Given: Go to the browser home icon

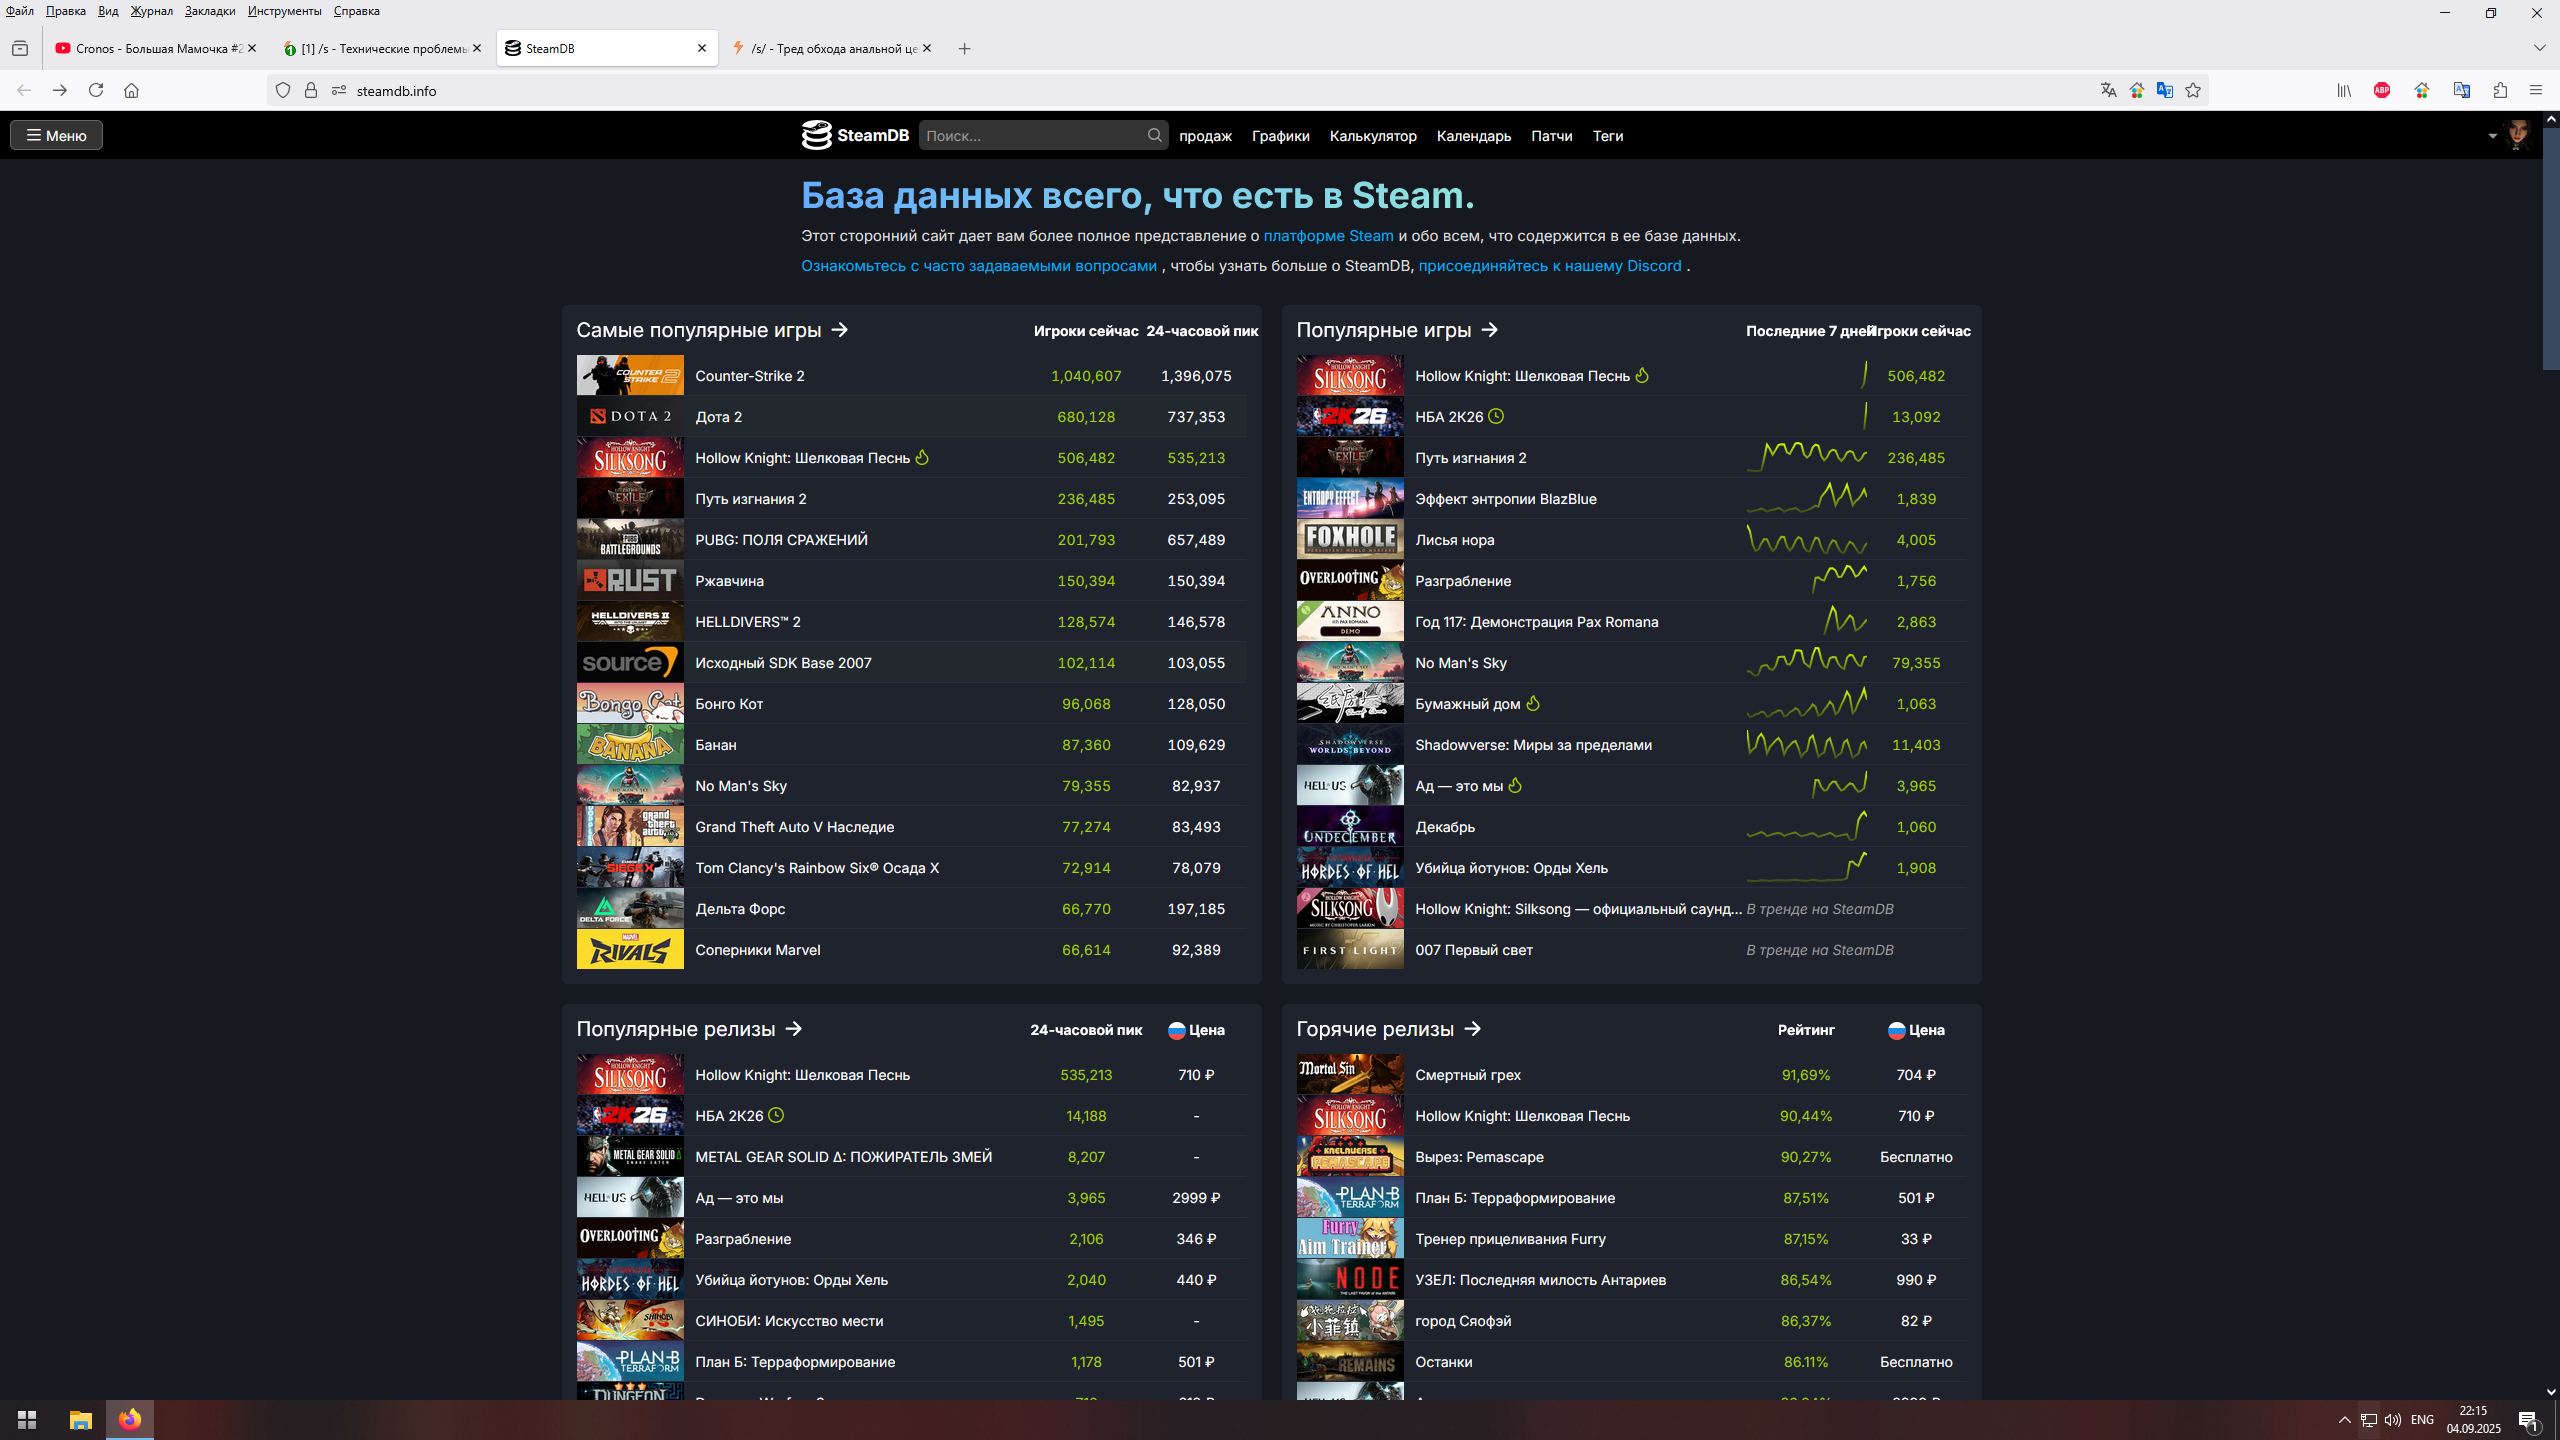Looking at the screenshot, I should coord(131,90).
